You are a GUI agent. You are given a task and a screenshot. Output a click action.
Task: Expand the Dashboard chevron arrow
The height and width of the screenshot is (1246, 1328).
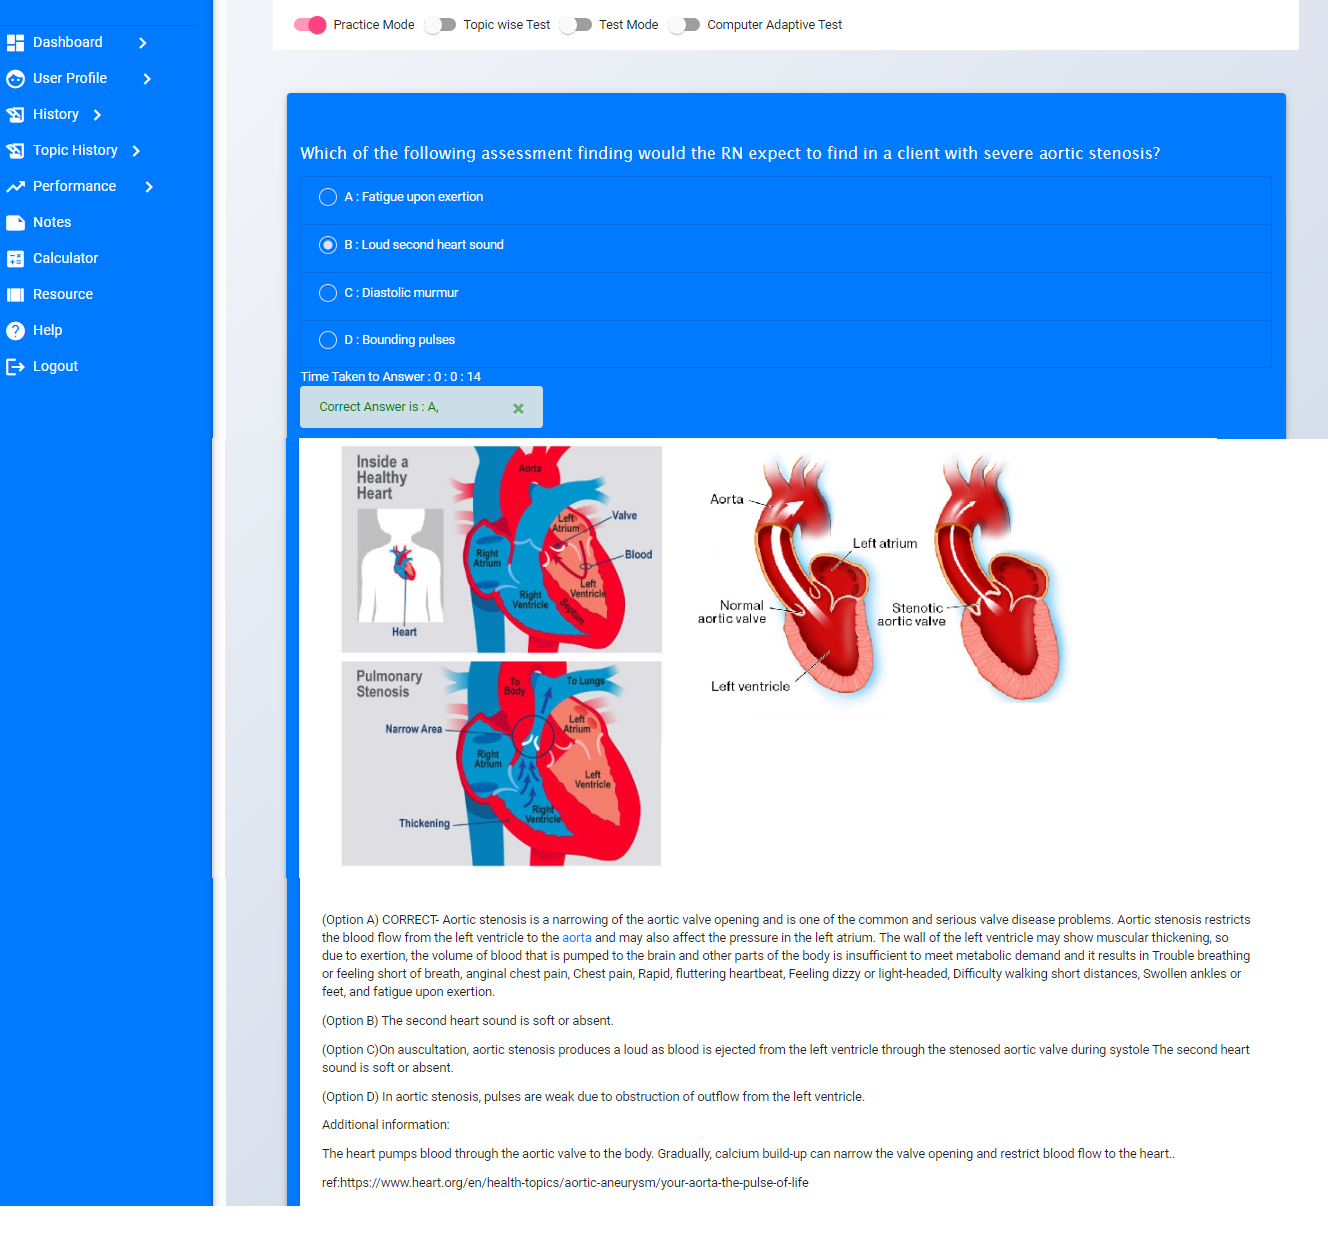coord(143,43)
